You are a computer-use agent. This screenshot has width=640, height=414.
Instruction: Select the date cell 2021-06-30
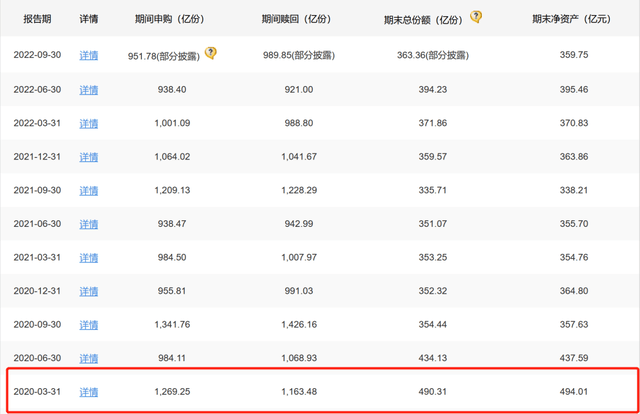[x=37, y=224]
